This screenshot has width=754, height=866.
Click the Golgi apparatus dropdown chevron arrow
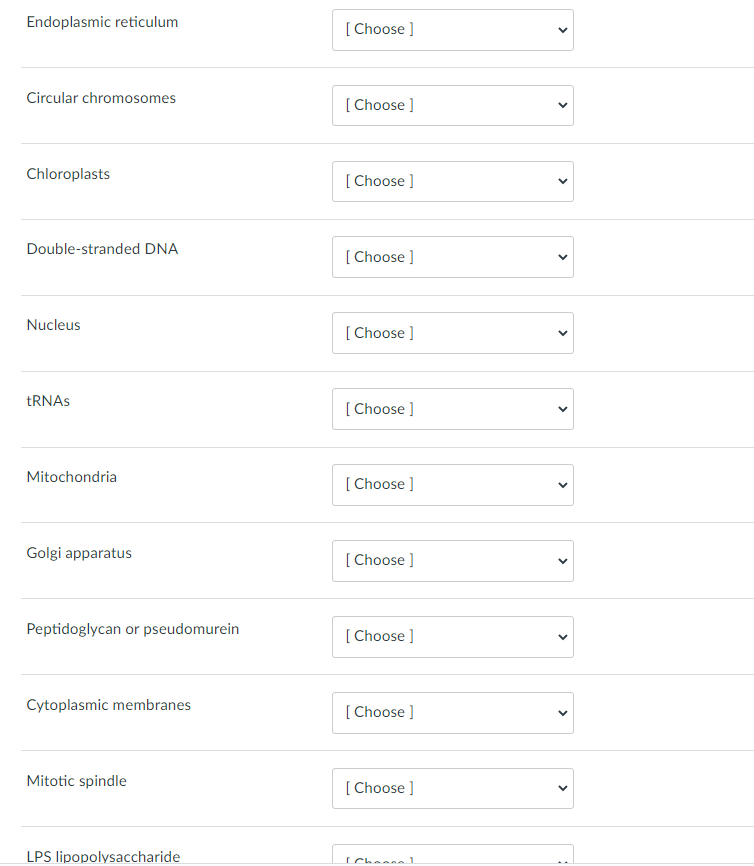pyautogui.click(x=562, y=560)
